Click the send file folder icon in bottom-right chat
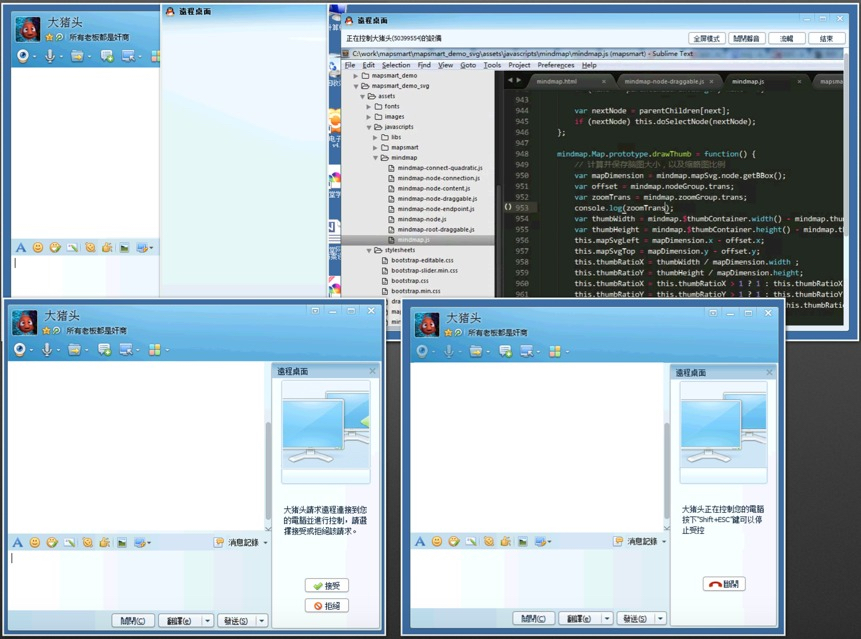This screenshot has height=639, width=861. (x=475, y=351)
